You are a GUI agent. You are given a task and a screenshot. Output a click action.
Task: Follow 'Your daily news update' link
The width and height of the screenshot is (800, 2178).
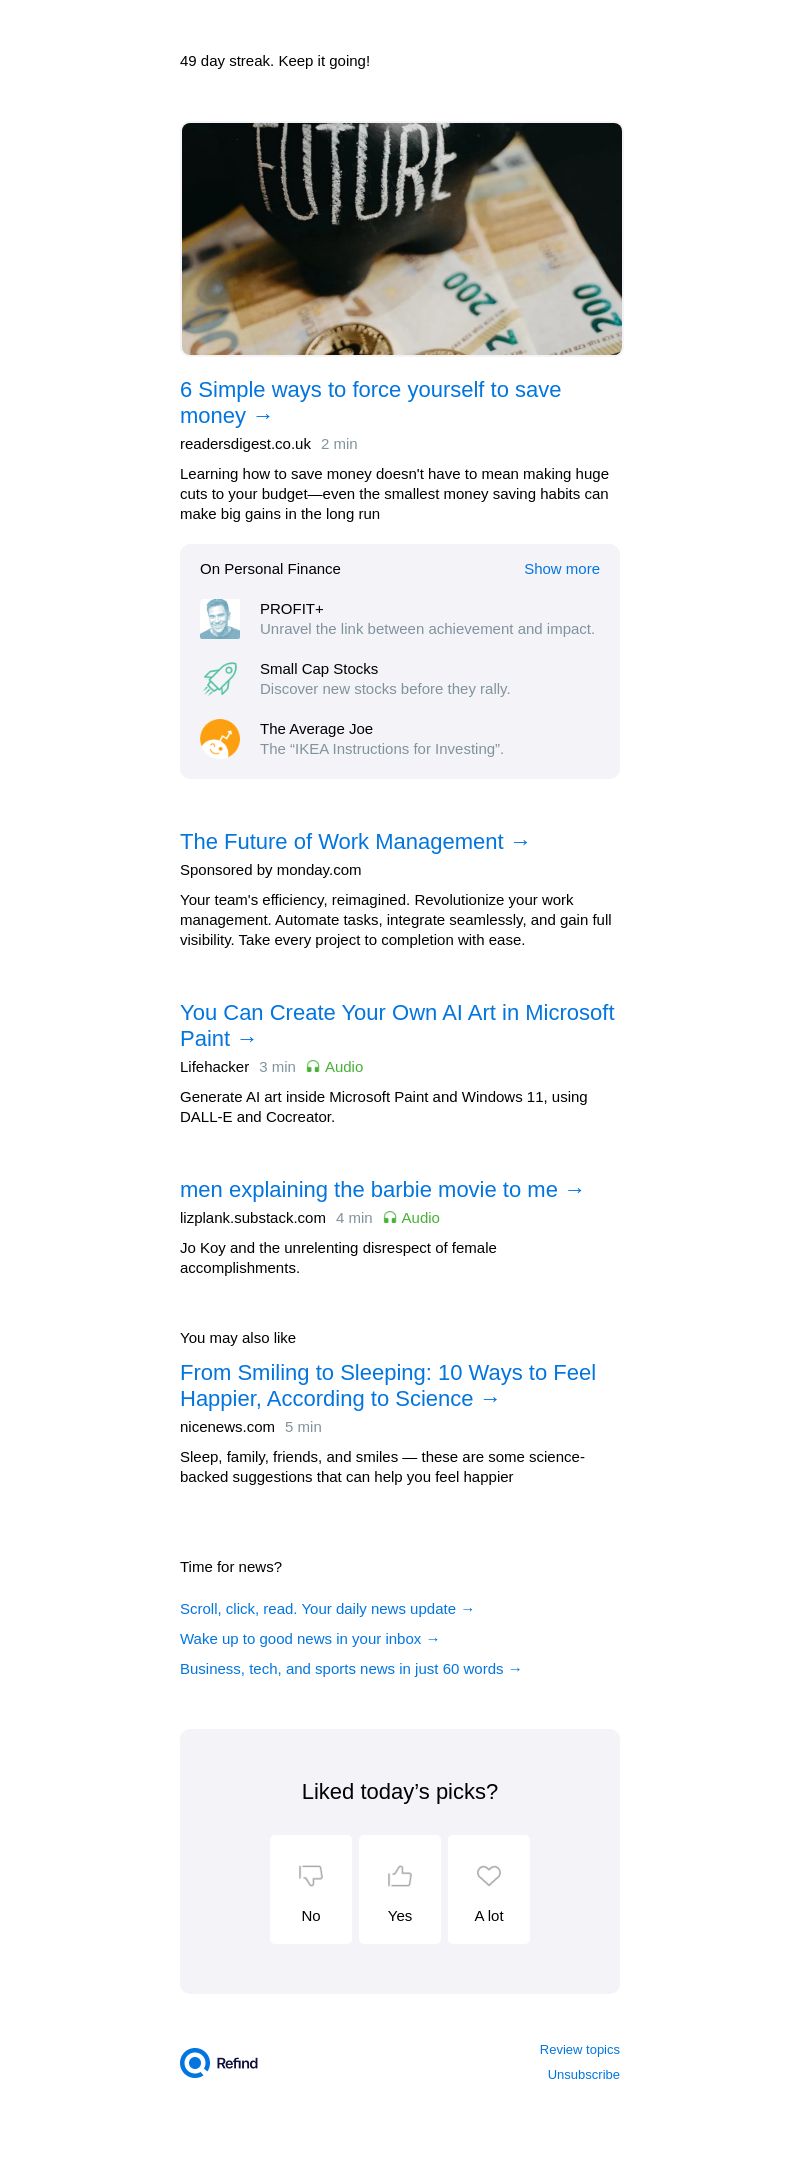click(x=327, y=1609)
